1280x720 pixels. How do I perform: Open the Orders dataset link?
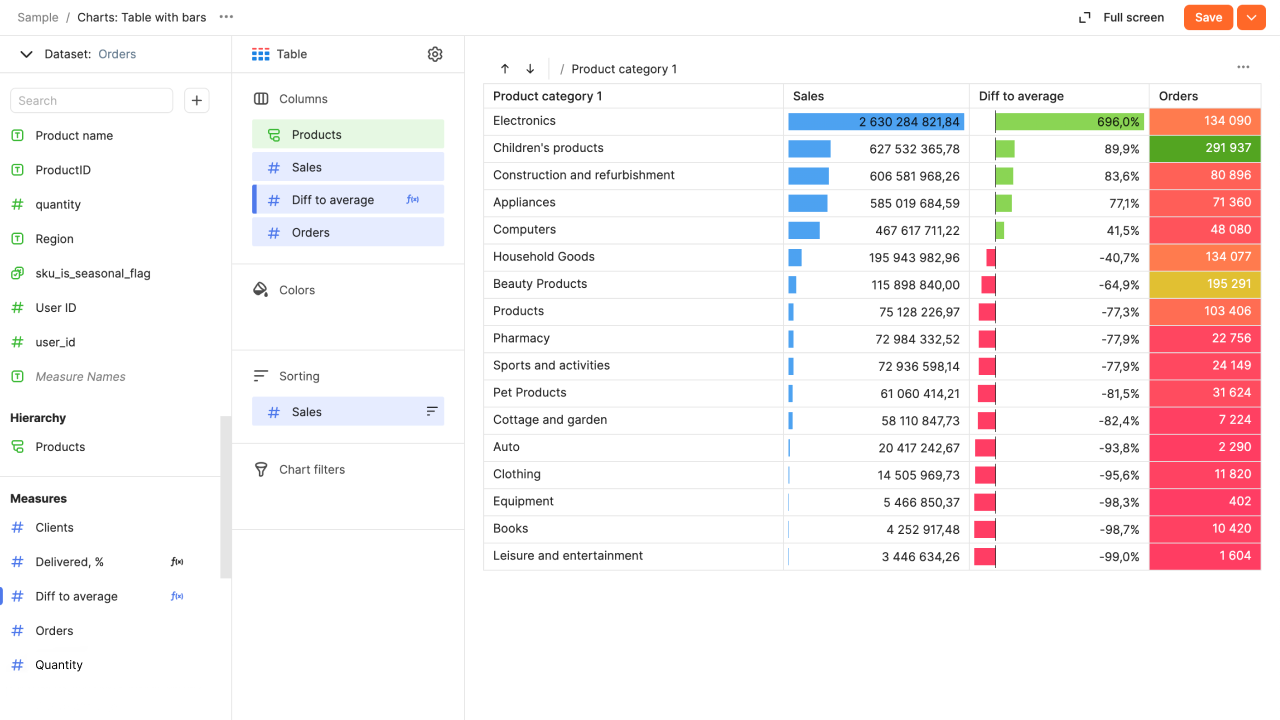coord(117,54)
